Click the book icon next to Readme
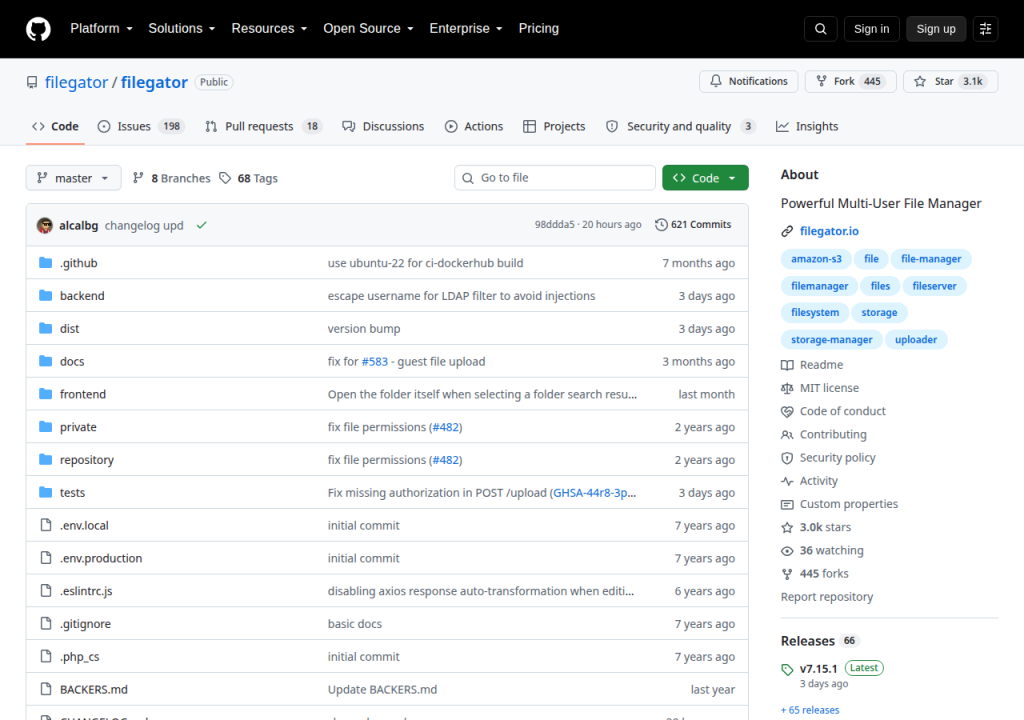1024x720 pixels. 787,365
